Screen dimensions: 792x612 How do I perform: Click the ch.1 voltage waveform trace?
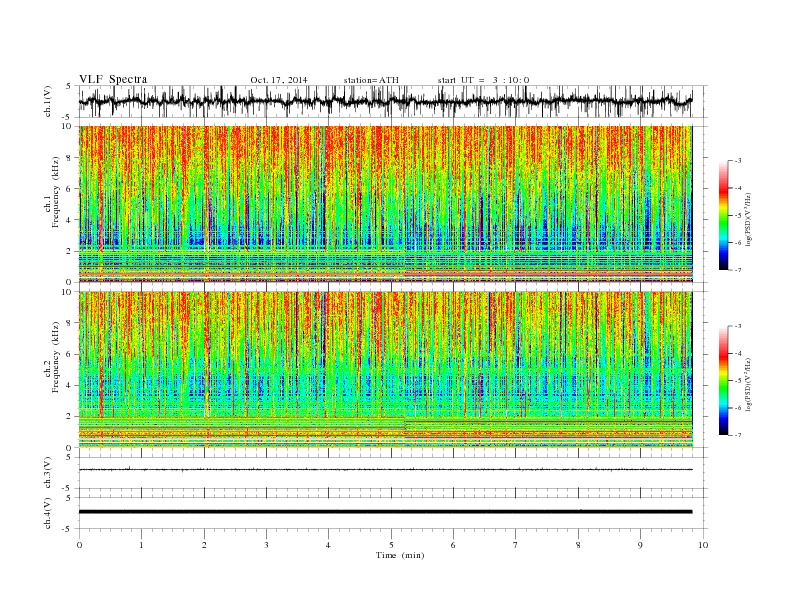385,101
